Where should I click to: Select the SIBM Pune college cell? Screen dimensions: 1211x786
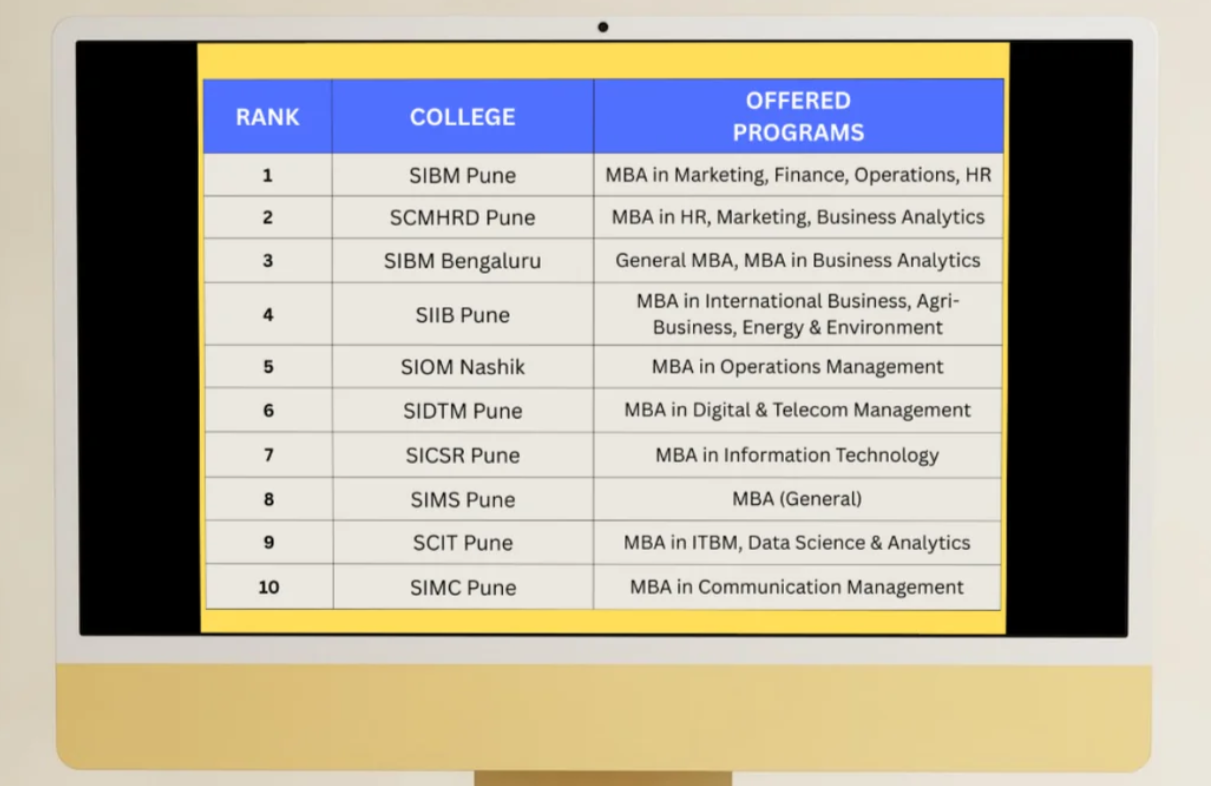tap(462, 175)
